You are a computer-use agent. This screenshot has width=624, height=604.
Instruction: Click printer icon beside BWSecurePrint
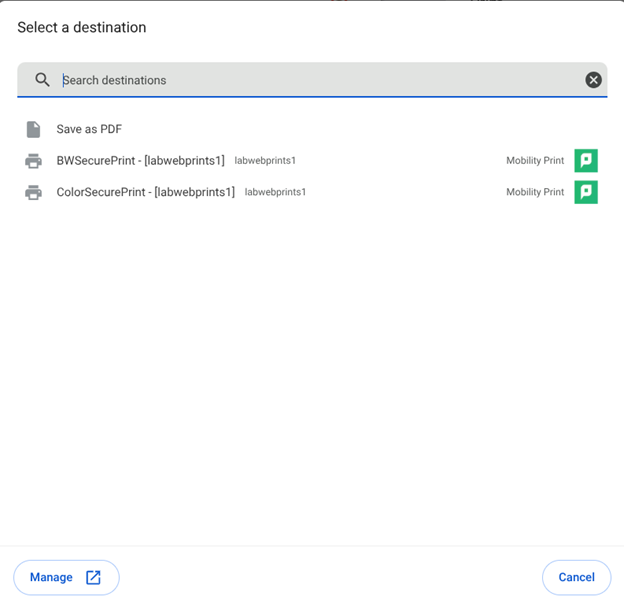(x=33, y=161)
